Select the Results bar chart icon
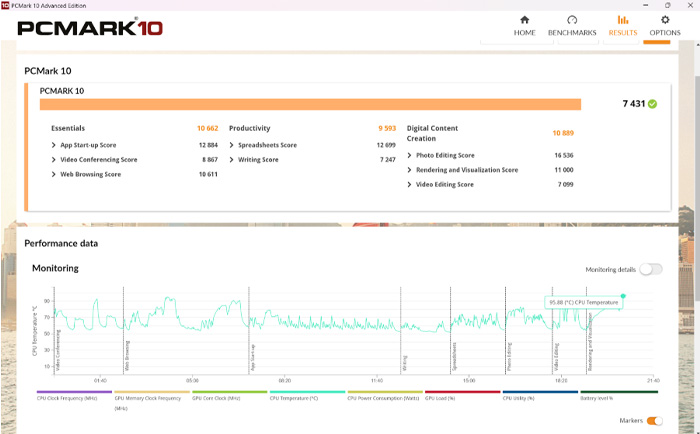Image resolution: width=700 pixels, height=434 pixels. pyautogui.click(x=623, y=20)
